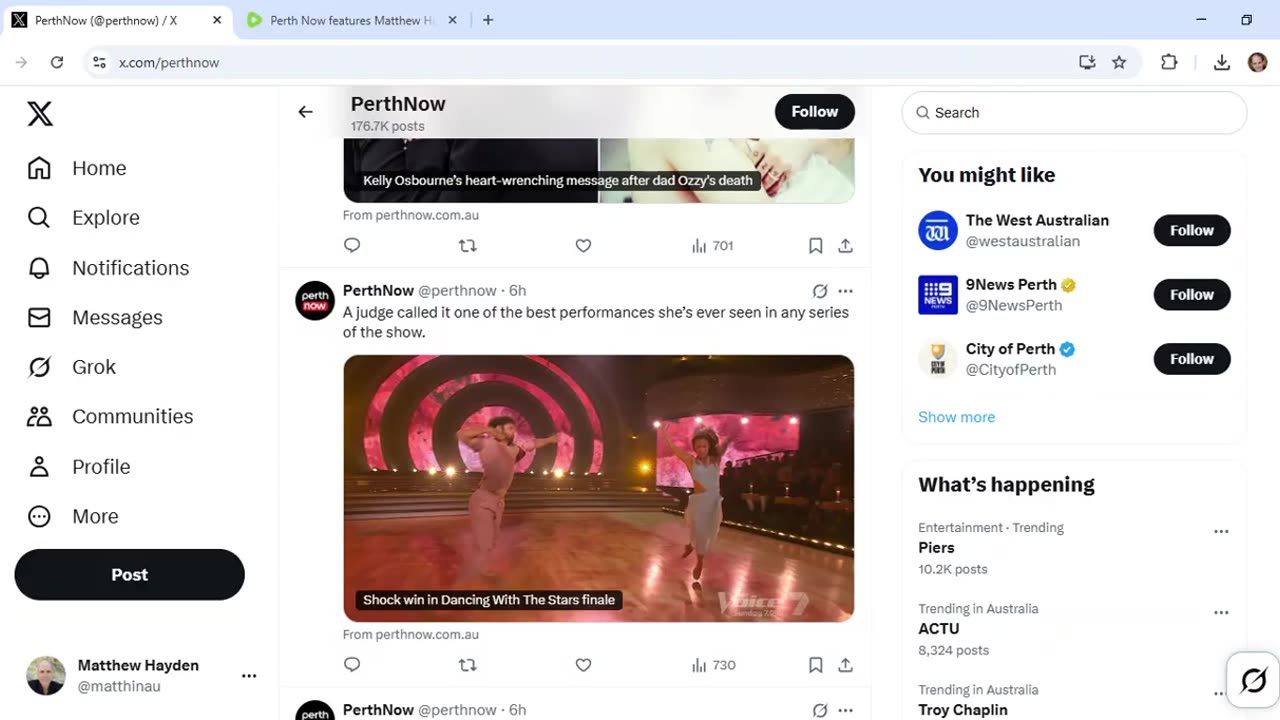
Task: Close the PerthNow X browser tab
Action: tap(217, 20)
